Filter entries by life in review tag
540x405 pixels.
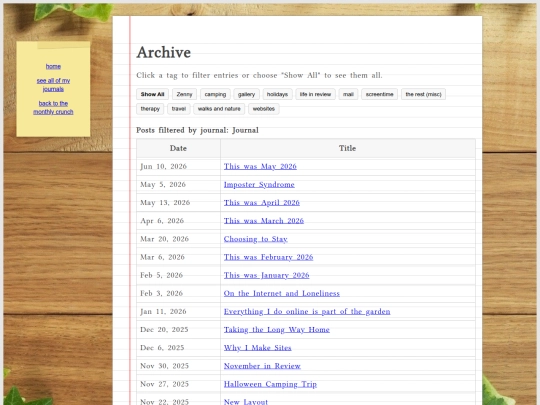[315, 94]
